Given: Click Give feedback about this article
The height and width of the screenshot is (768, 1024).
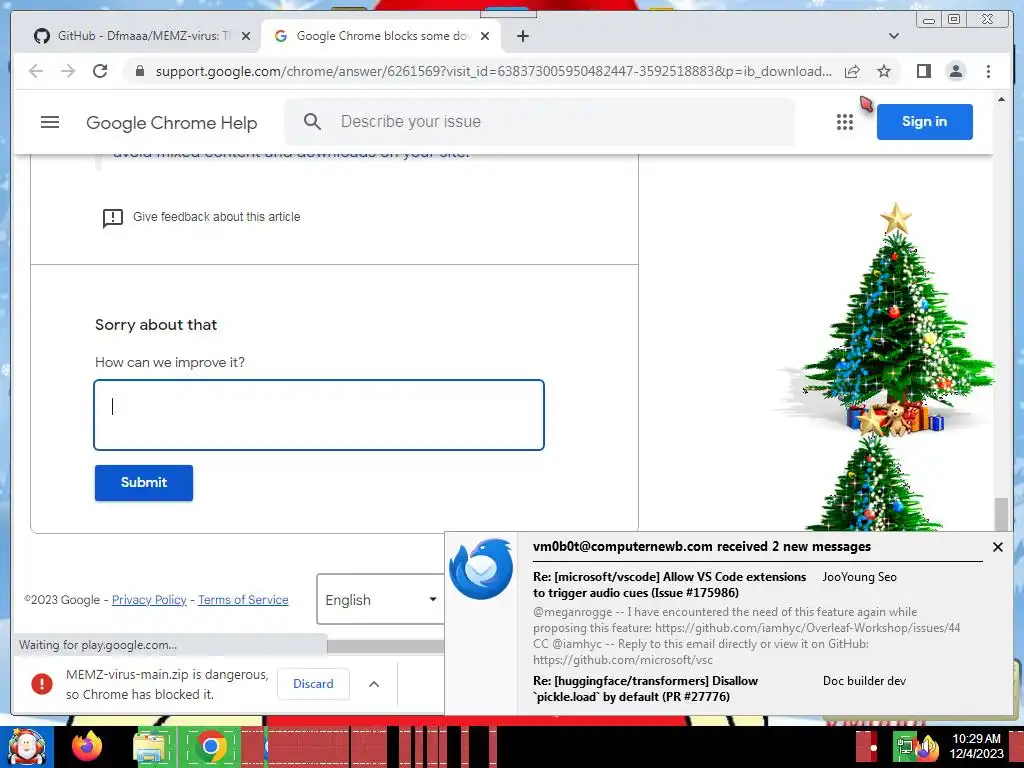Looking at the screenshot, I should (x=216, y=217).
